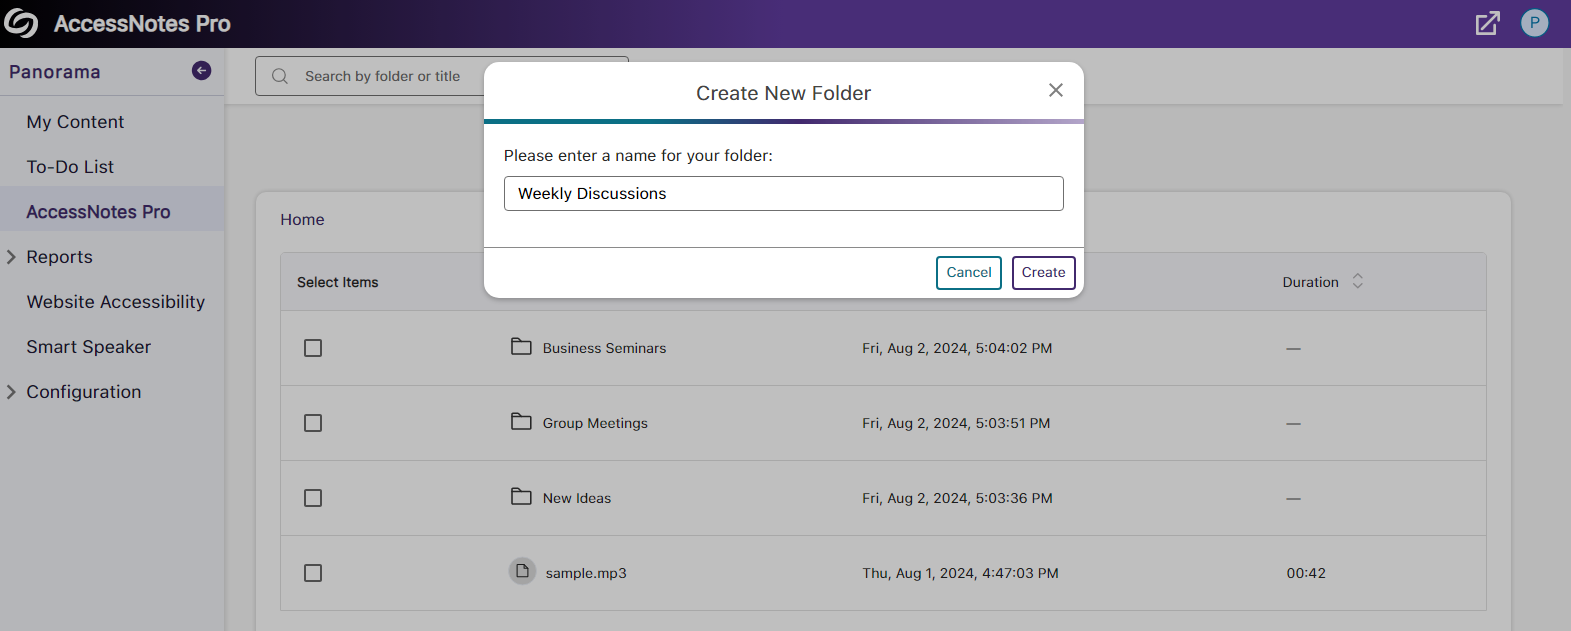Click date Fri, Aug 2, 2024, 5:04:02 PM

pos(957,348)
